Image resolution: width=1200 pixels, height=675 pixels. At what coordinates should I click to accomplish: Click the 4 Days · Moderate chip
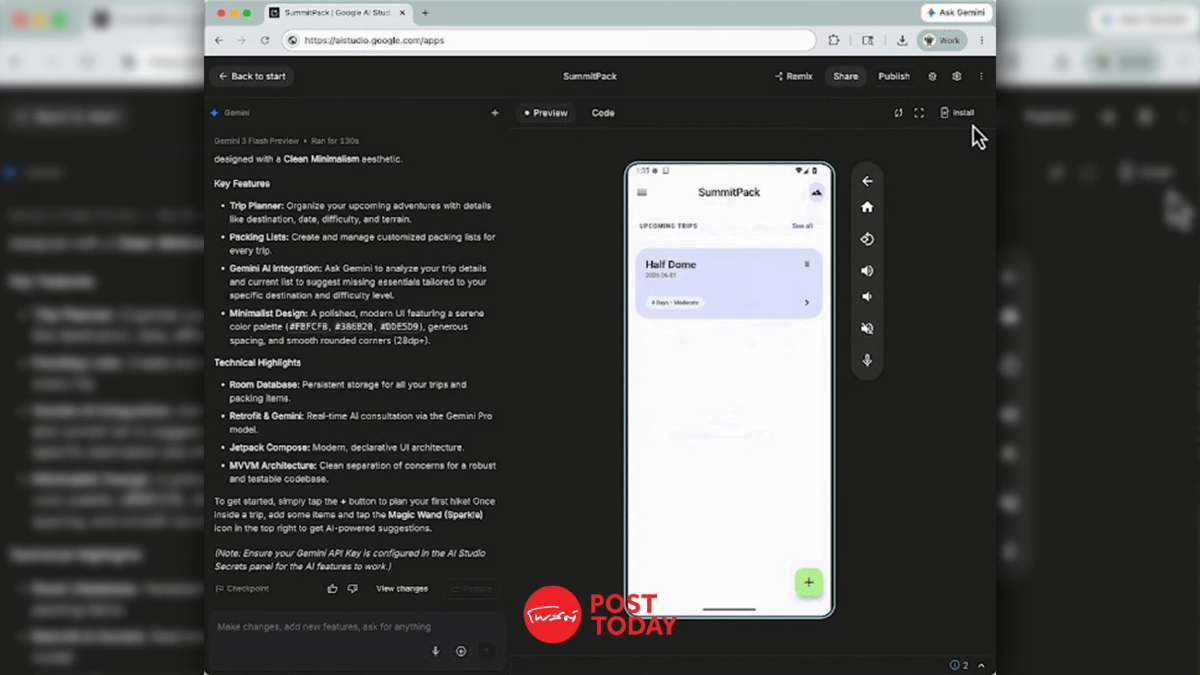(675, 302)
